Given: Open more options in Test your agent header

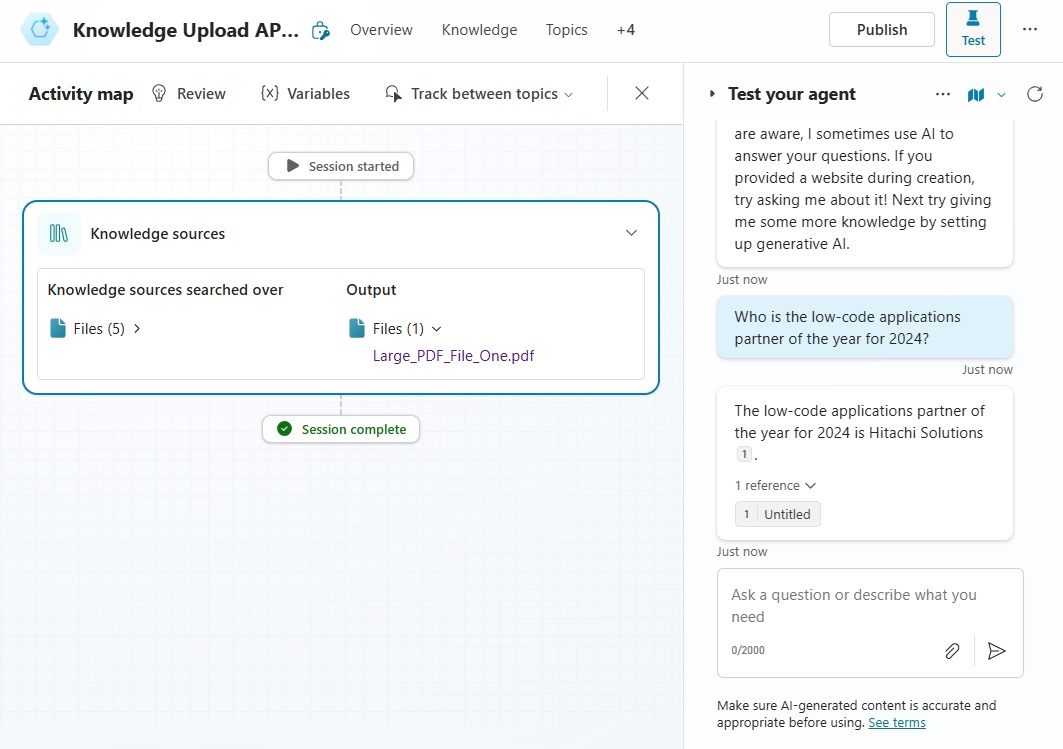Looking at the screenshot, I should click(x=942, y=93).
